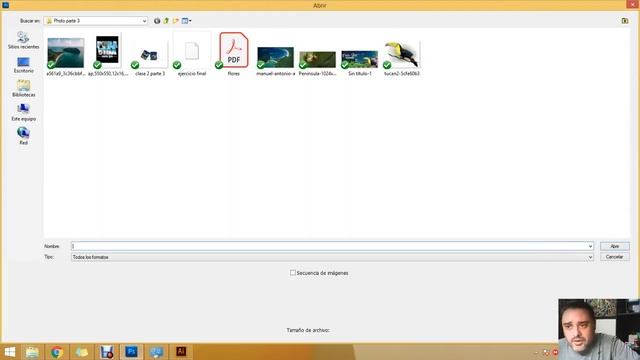Select the manuel-antonio-a image file
Viewport: 640px width, 360px height.
click(276, 57)
